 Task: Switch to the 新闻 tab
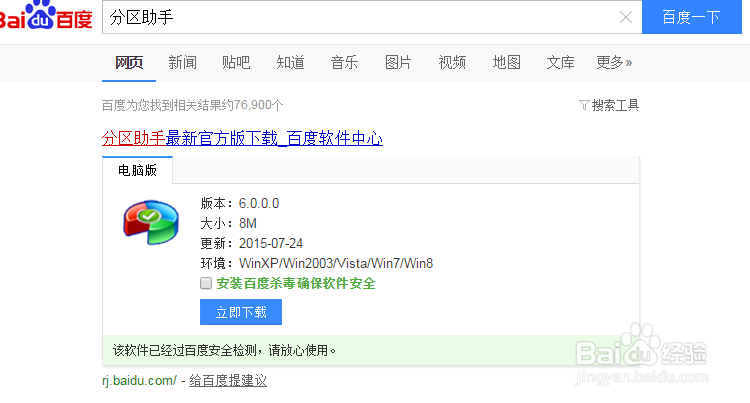[x=182, y=62]
